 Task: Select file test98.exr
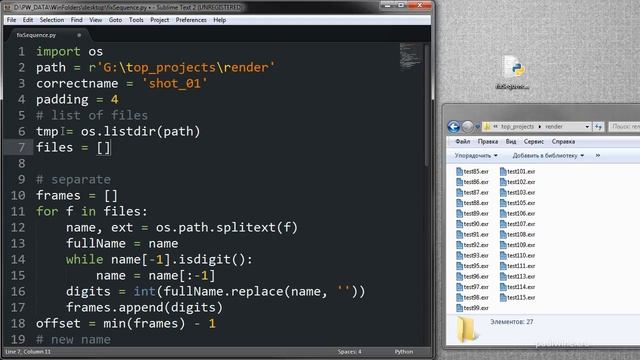(x=472, y=298)
